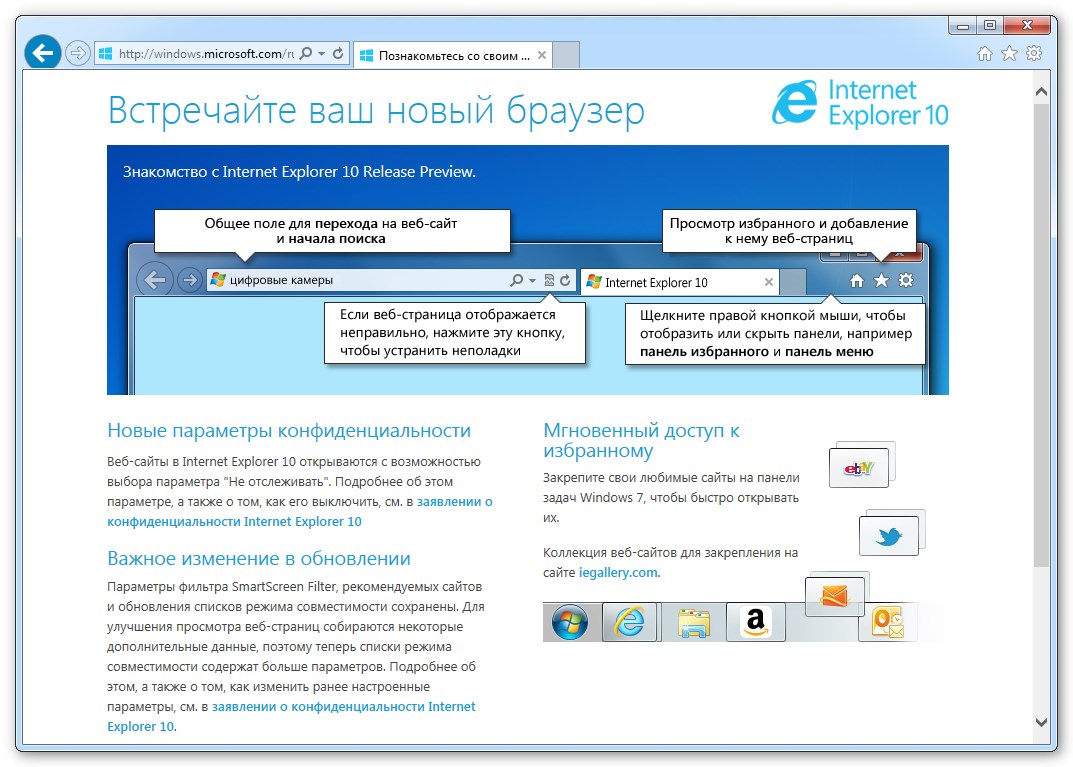Click scrollbar up arrow
1073x767 pixels.
coord(1042,91)
